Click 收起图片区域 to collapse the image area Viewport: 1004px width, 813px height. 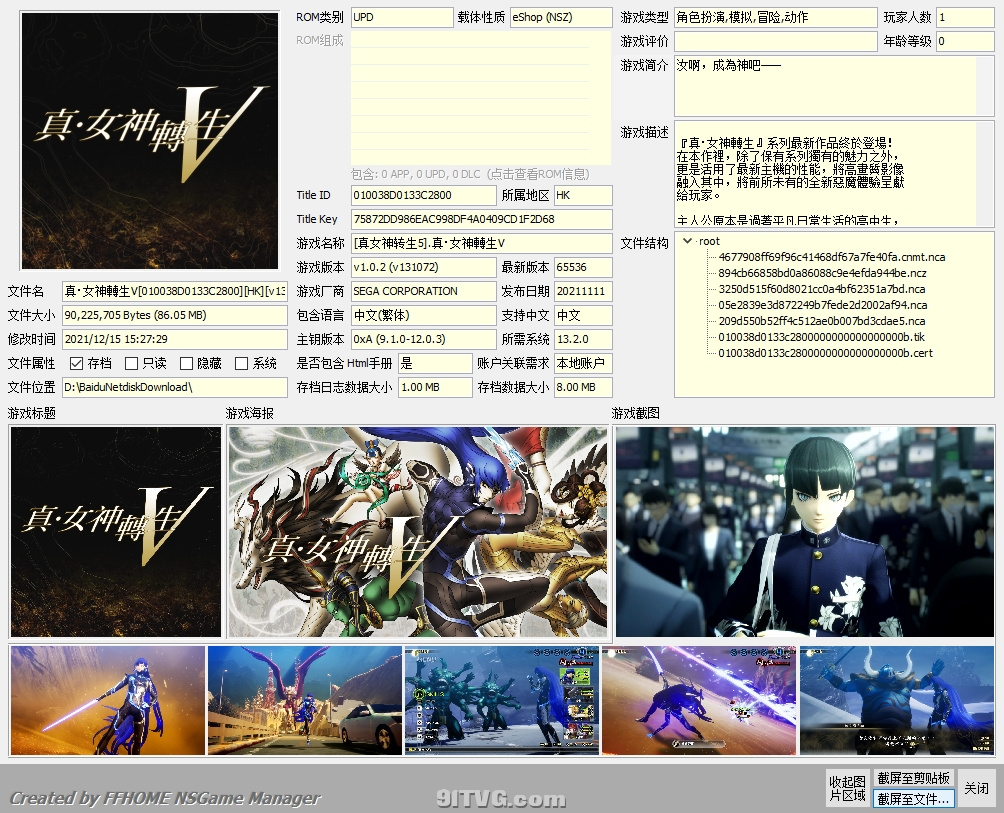click(x=846, y=787)
